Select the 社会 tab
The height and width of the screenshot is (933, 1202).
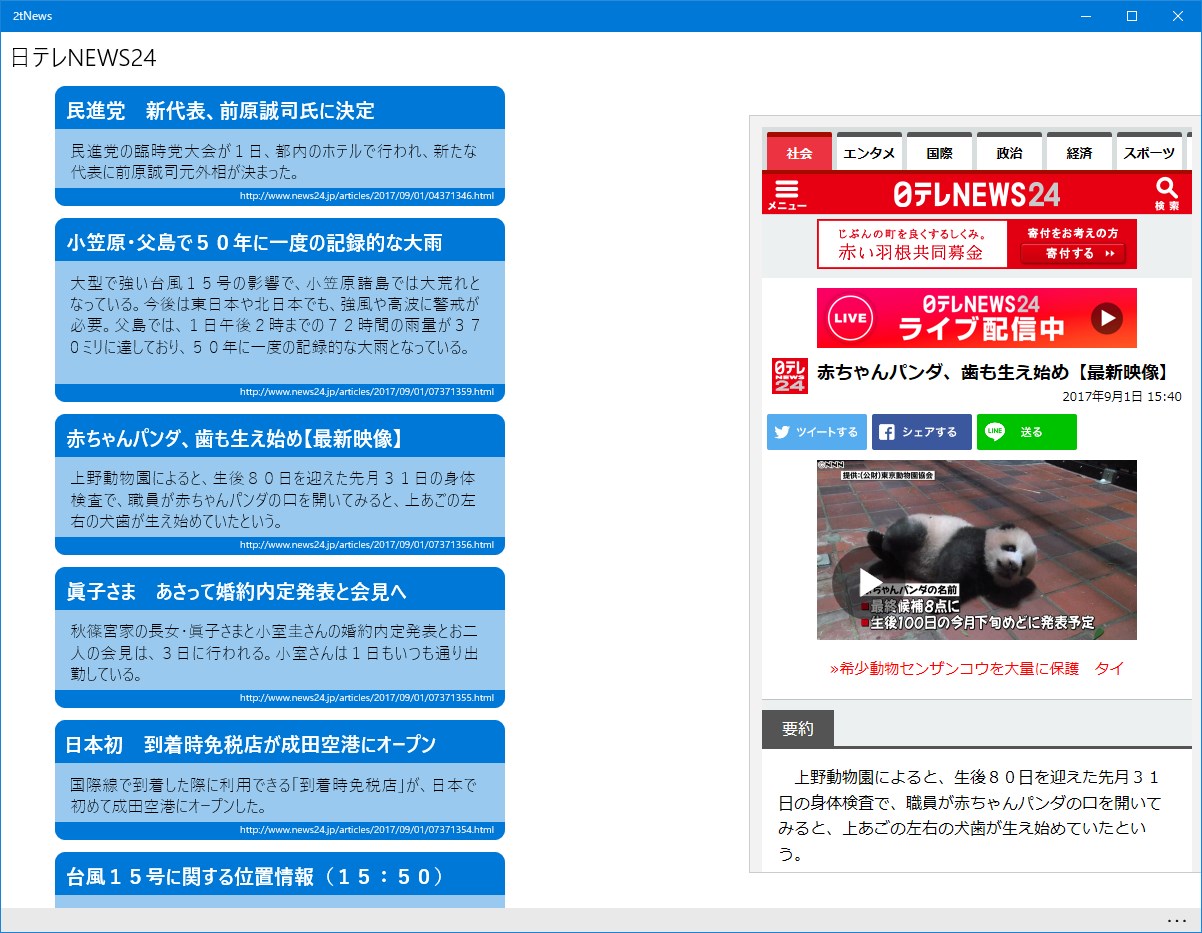pyautogui.click(x=799, y=152)
